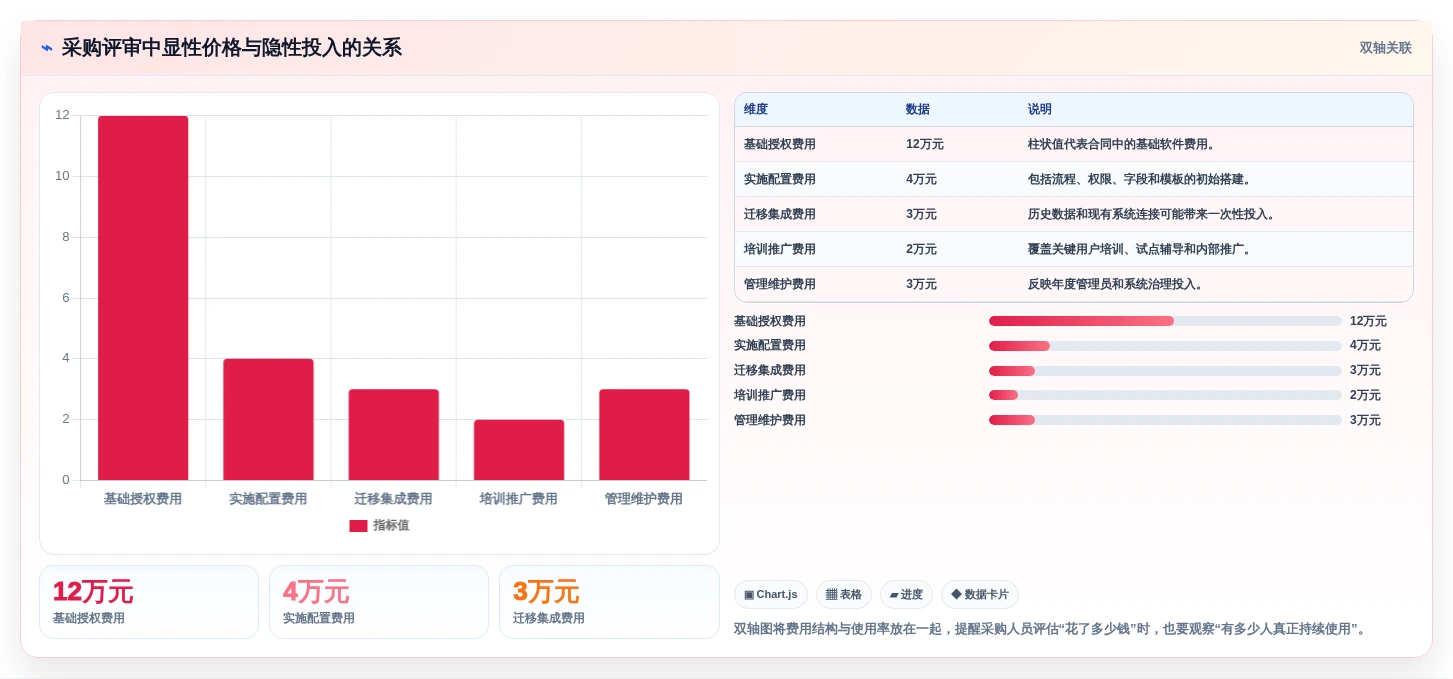This screenshot has height=679, width=1453.
Task: Click the 迁移集成费用 bar in chart
Action: coord(393,435)
